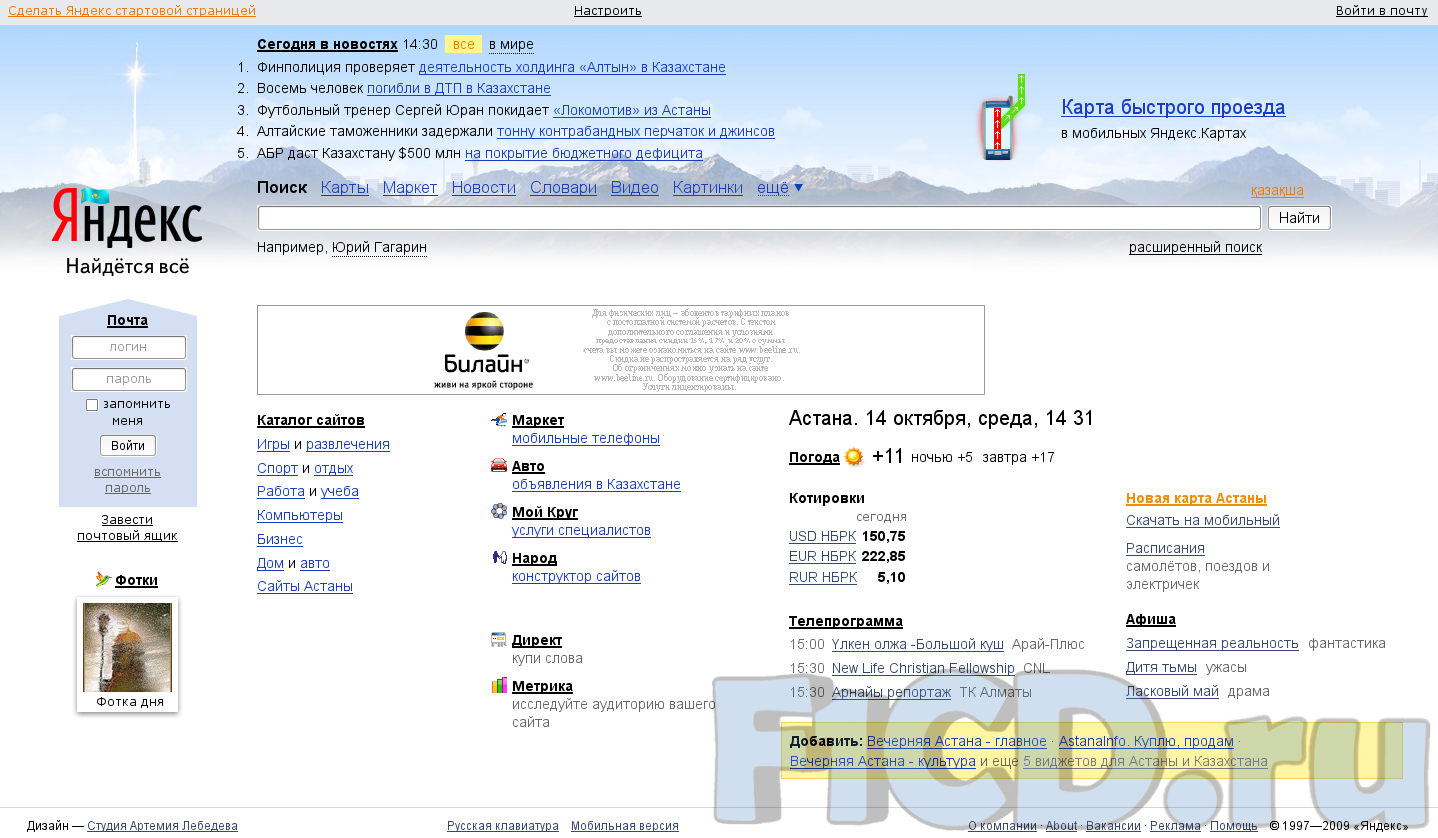
Task: Click the example query Юрий Гагарин
Action: point(379,248)
